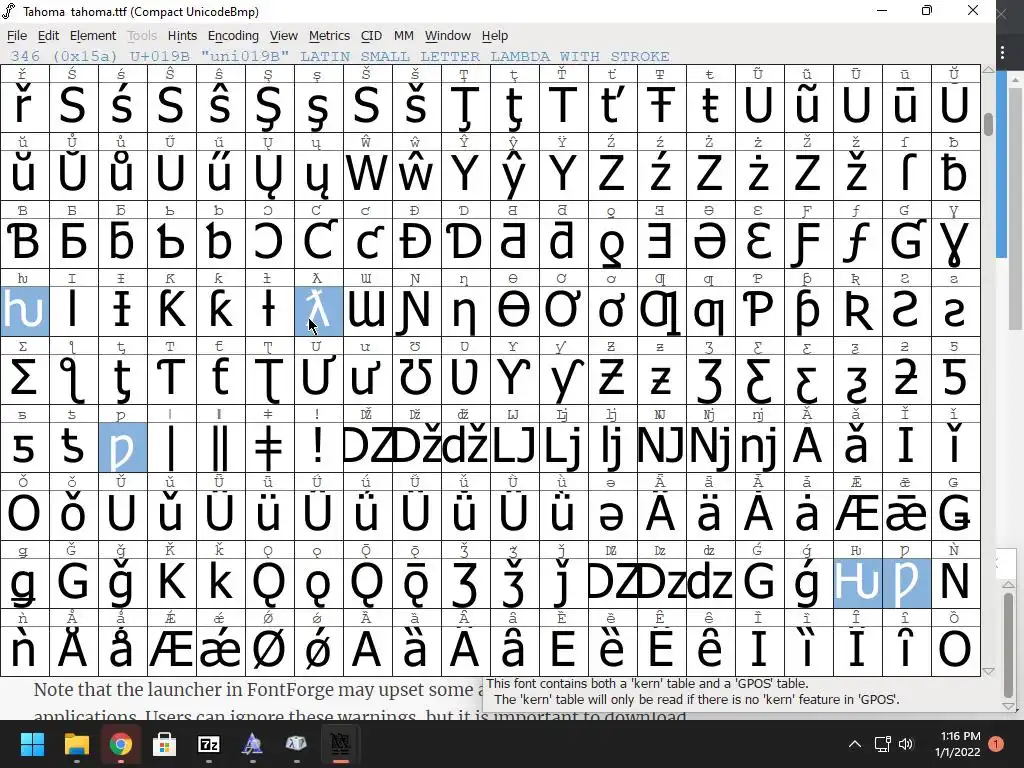Open the CID menu

tap(372, 36)
